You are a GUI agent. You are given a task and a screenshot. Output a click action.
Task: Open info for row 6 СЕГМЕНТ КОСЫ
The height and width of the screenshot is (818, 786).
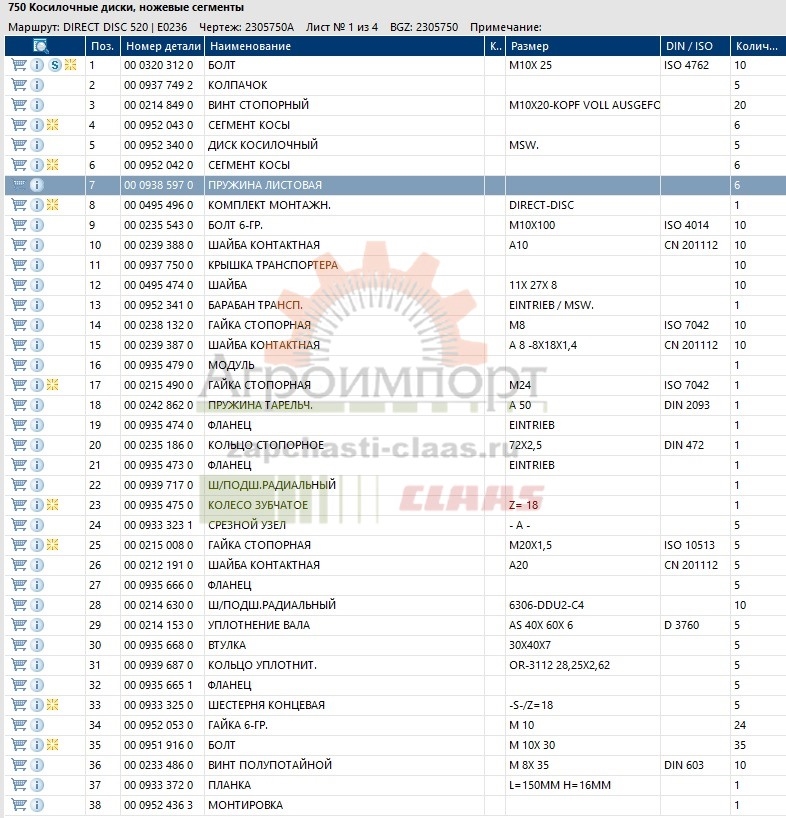tap(37, 165)
